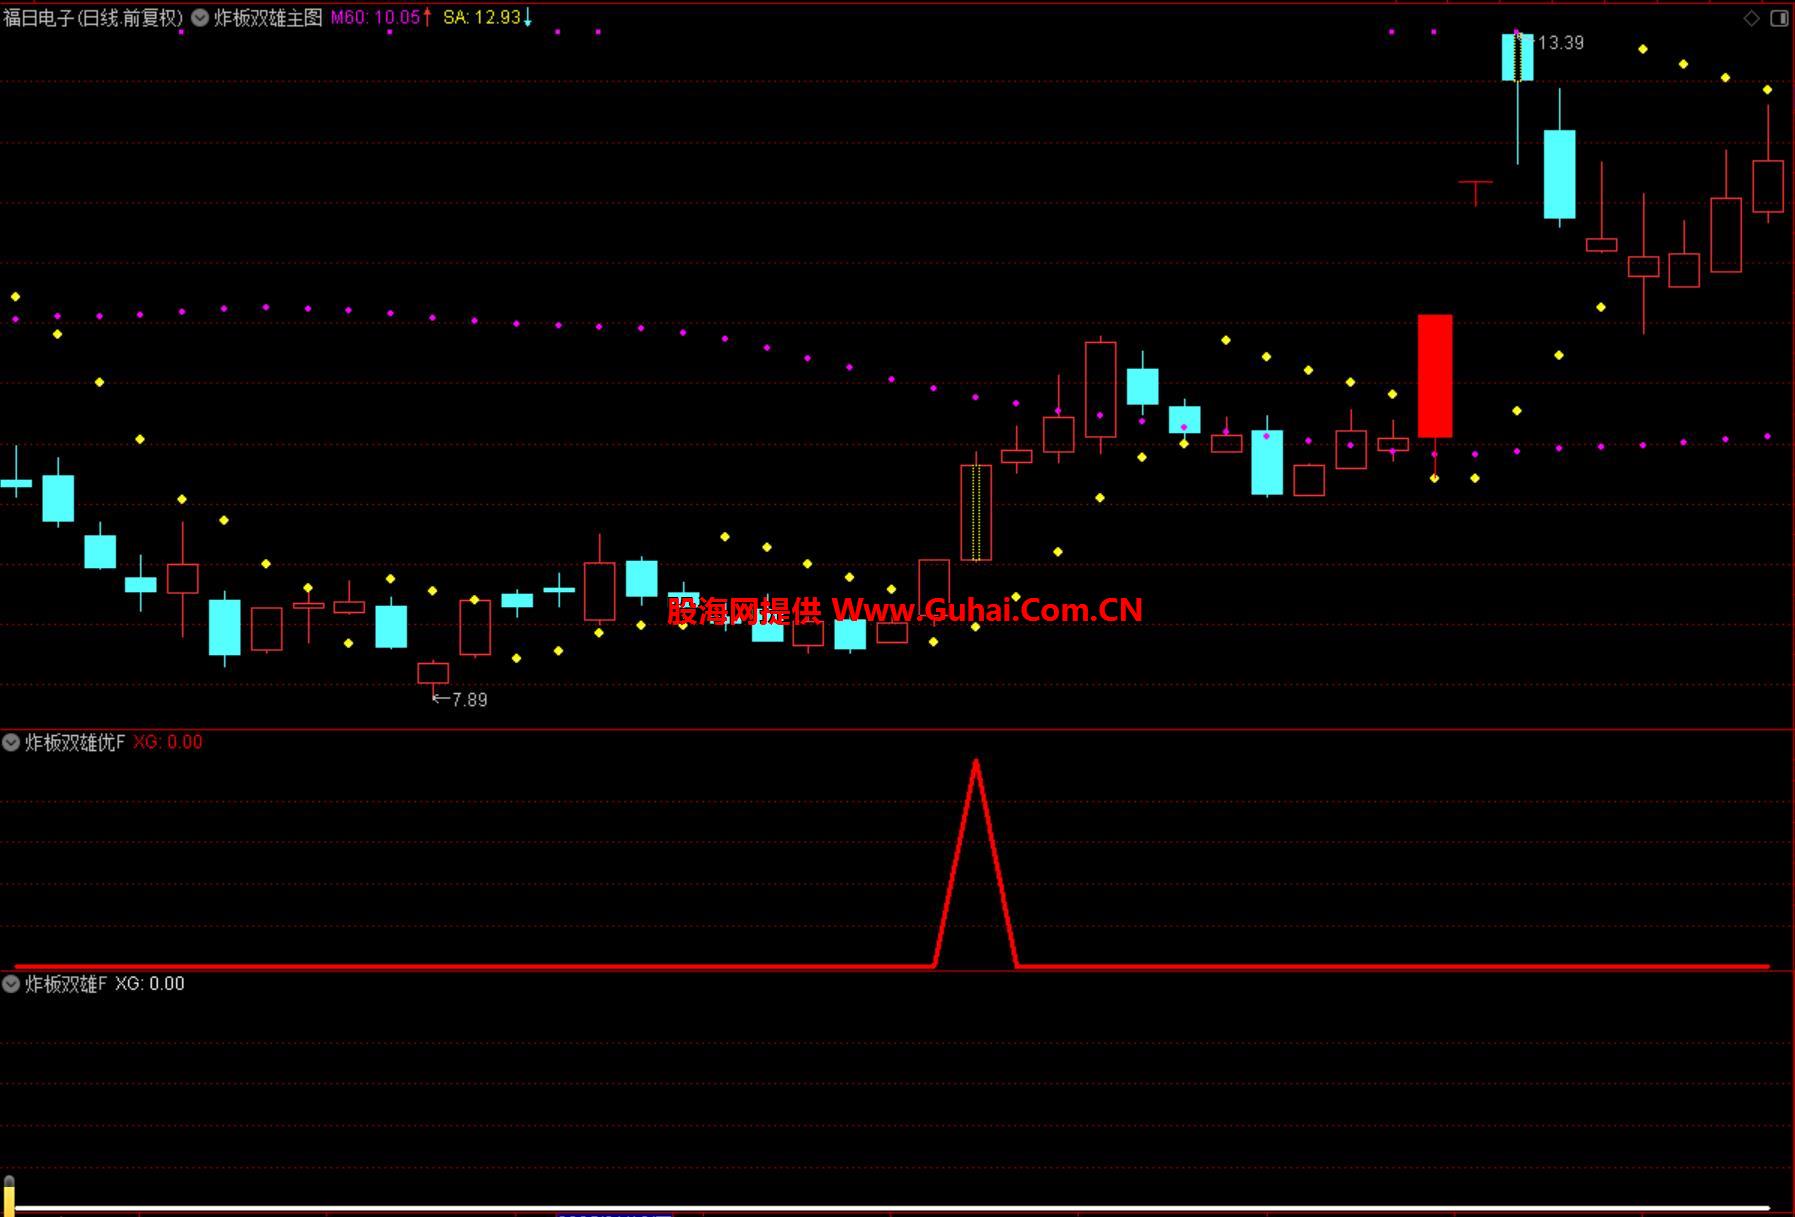This screenshot has height=1217, width=1795.
Task: Open the 炸板双雄主图 indicator dropdown arrow
Action: (x=200, y=17)
